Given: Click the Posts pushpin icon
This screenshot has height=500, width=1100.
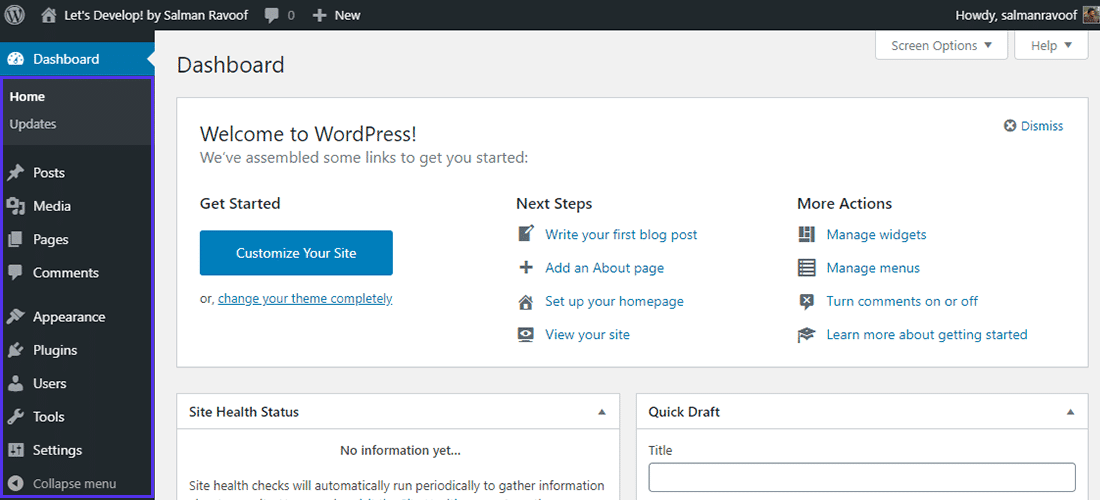Looking at the screenshot, I should [15, 173].
